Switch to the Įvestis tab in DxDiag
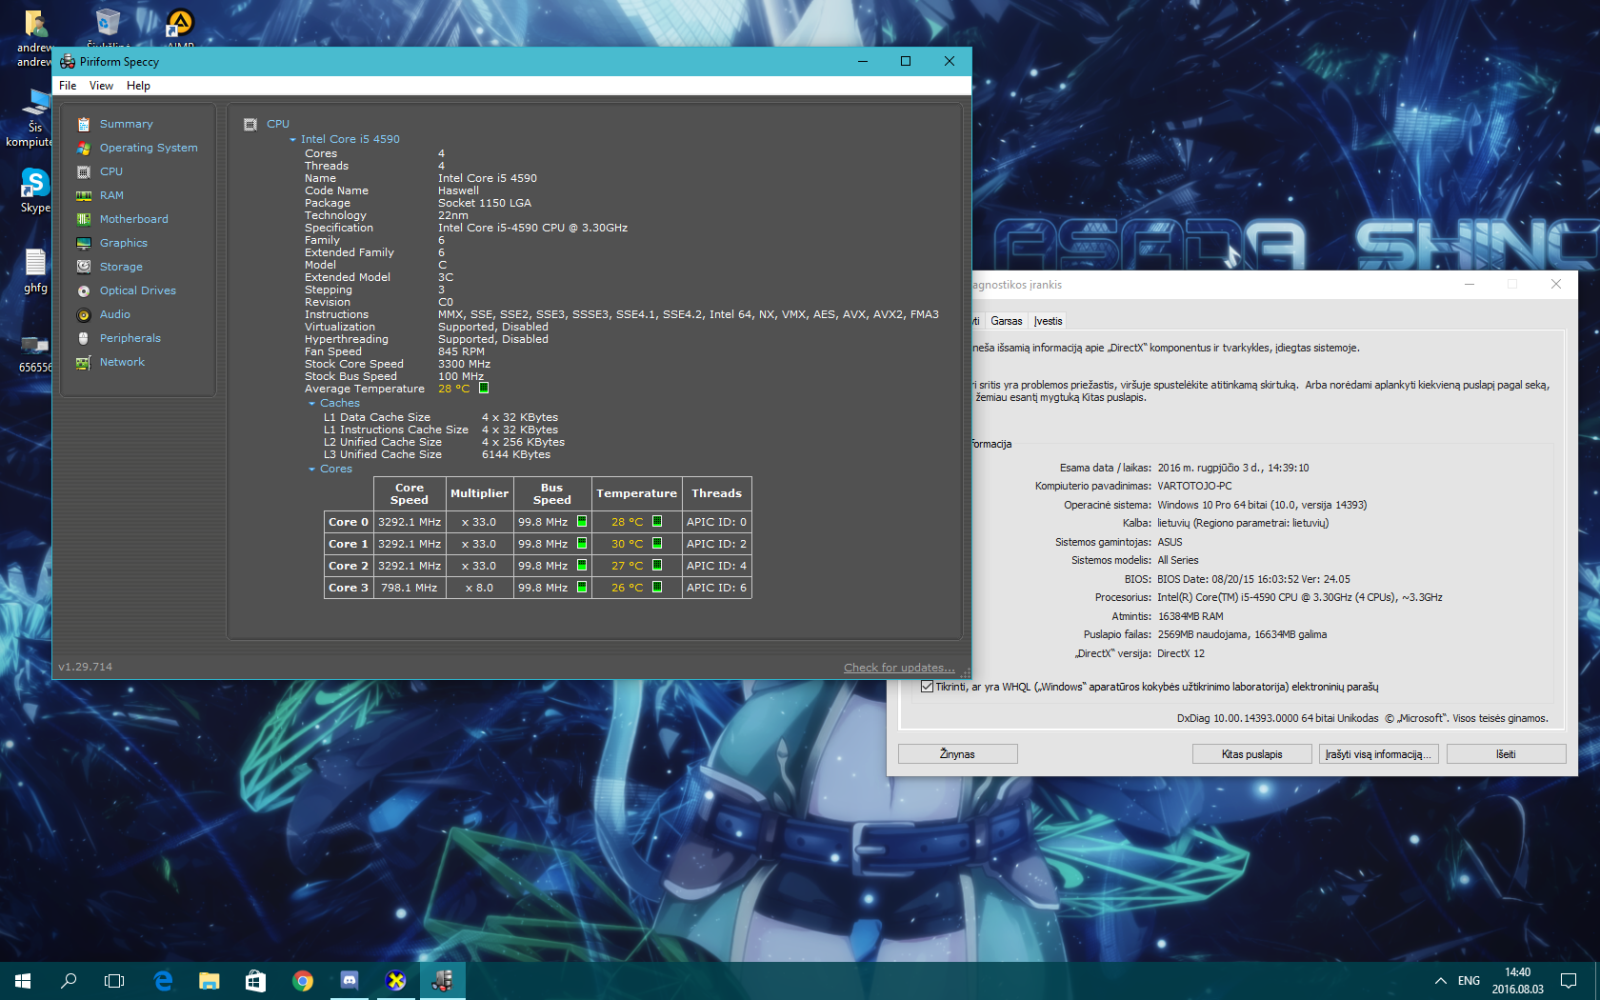This screenshot has width=1600, height=1000. [1048, 321]
